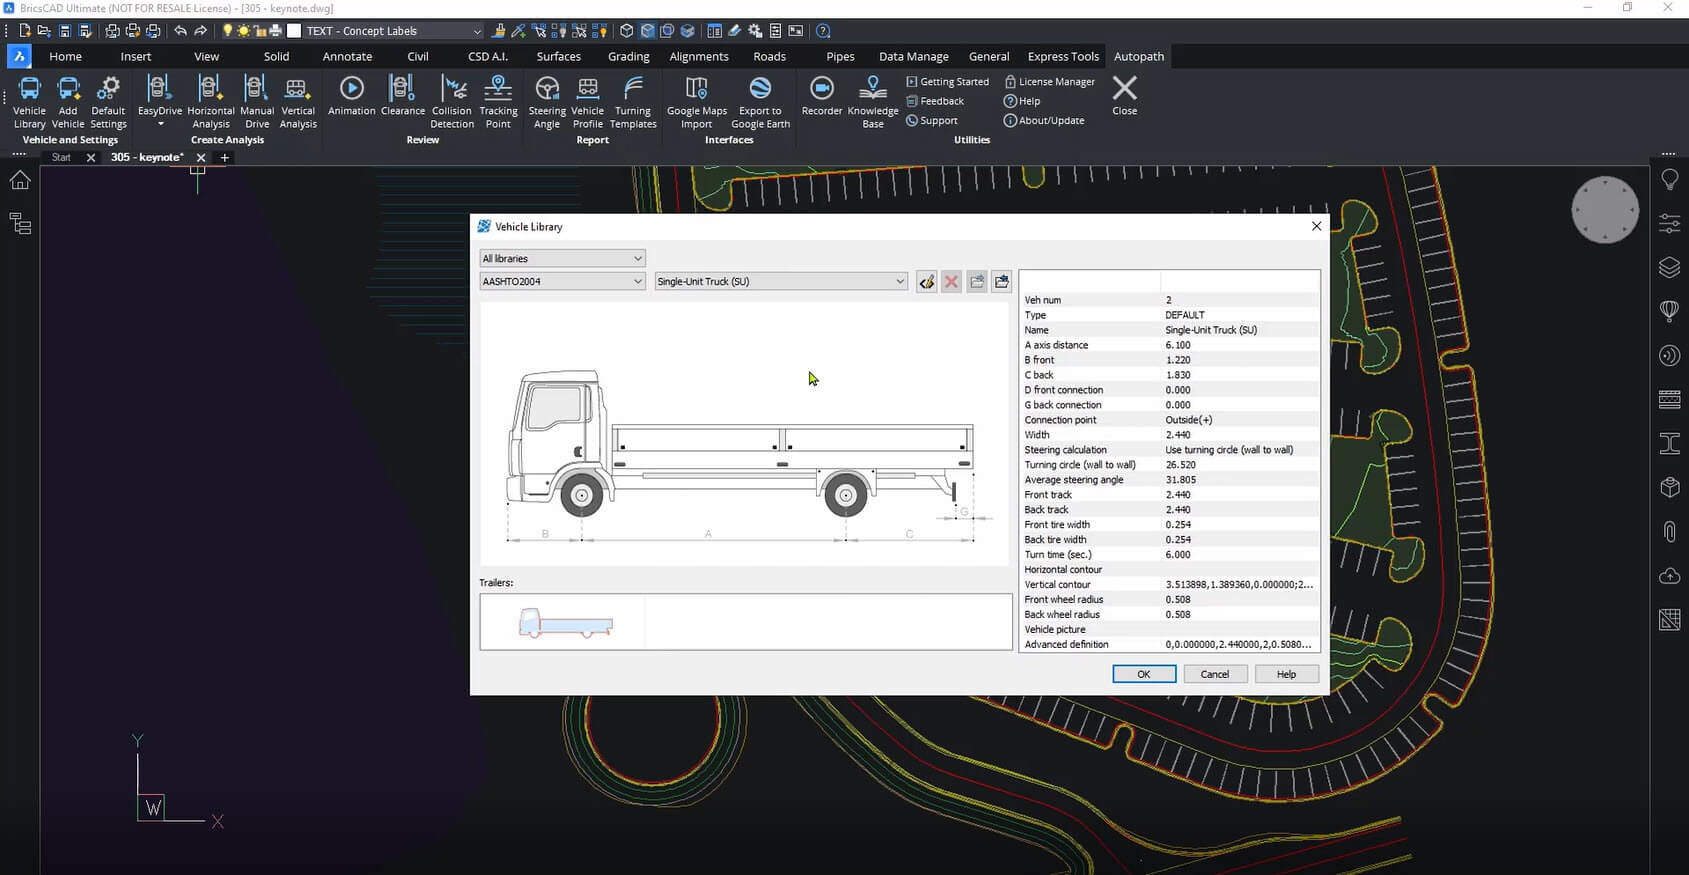The width and height of the screenshot is (1689, 875).
Task: Open Steering Angle report
Action: click(x=547, y=102)
